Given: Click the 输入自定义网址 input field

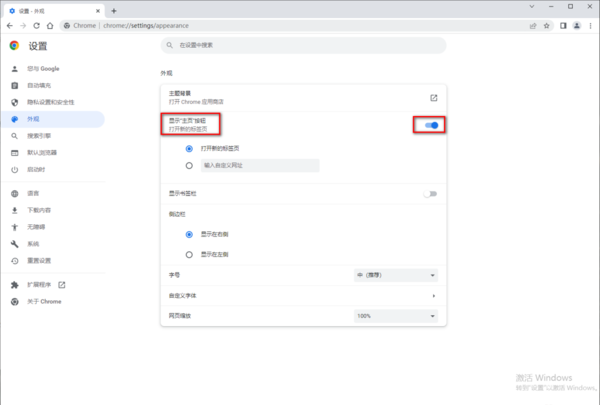Looking at the screenshot, I should [x=260, y=165].
